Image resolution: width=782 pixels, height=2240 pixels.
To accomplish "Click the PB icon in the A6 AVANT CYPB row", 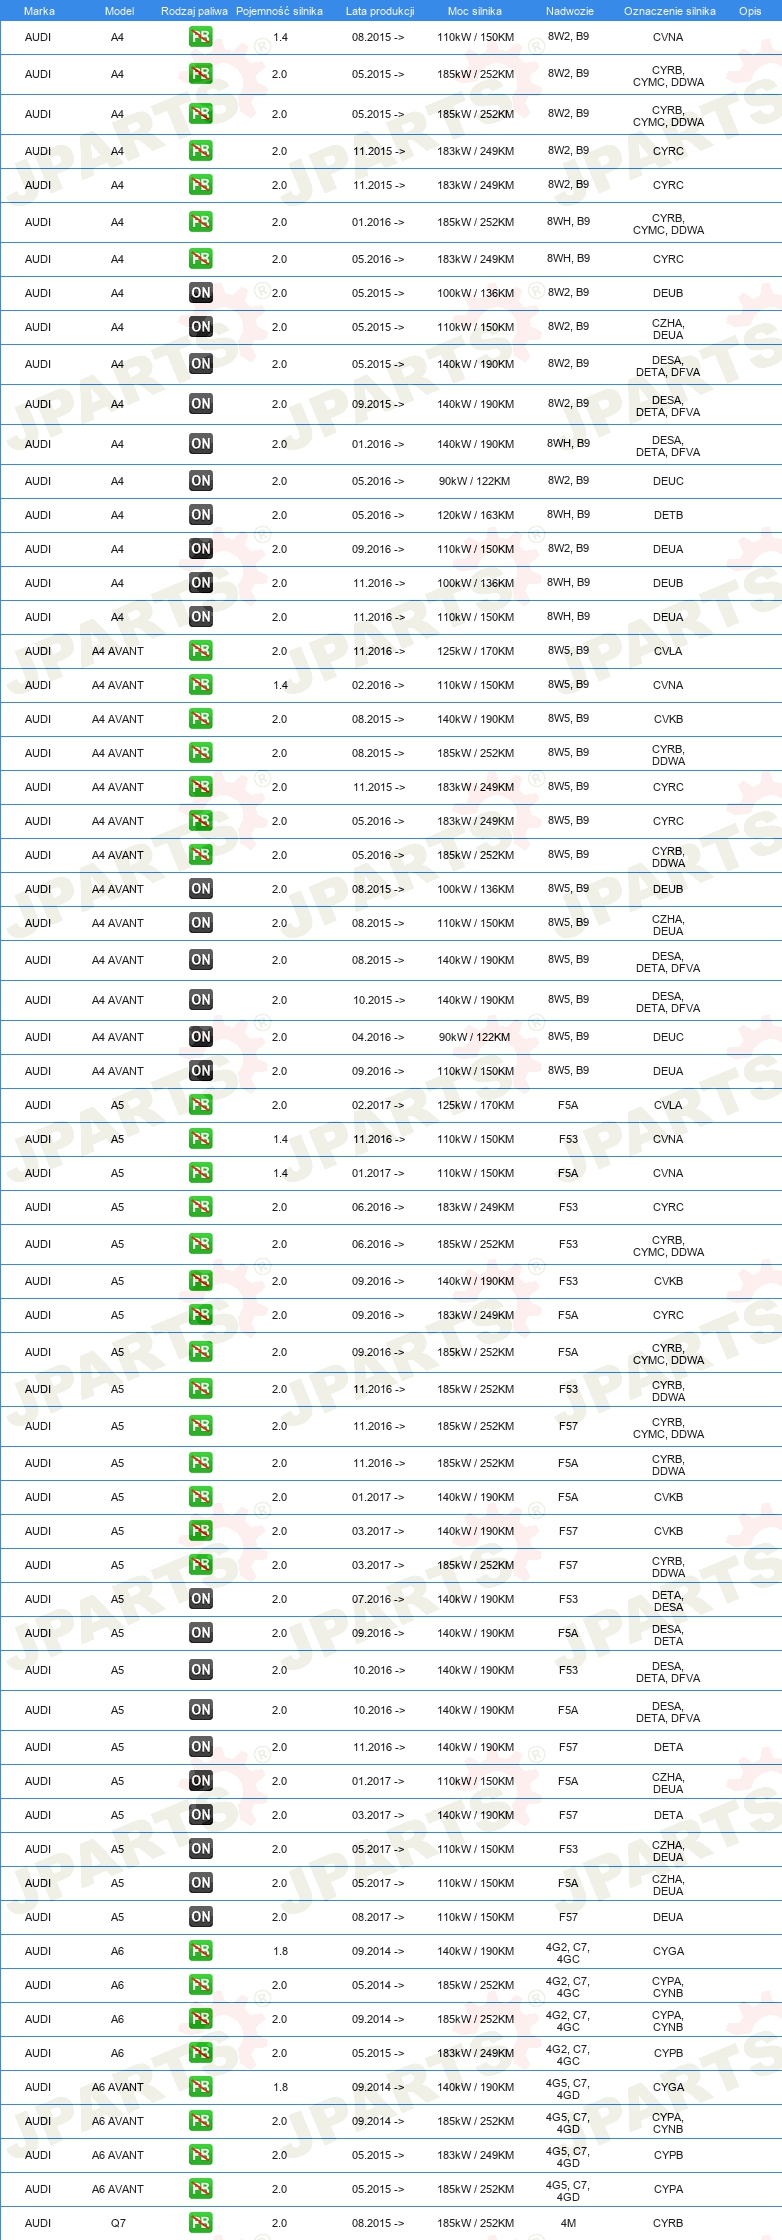I will (200, 2155).
